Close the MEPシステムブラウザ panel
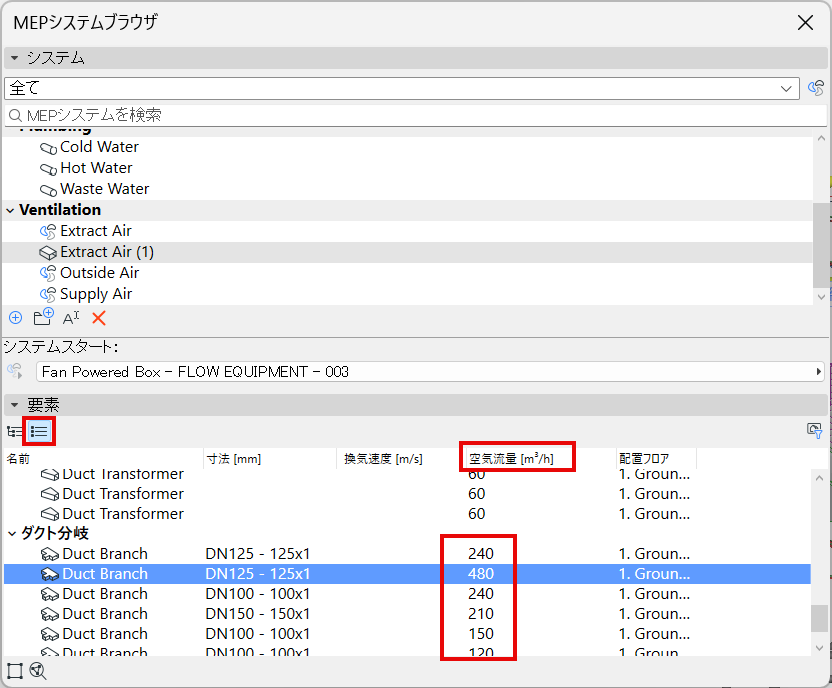 pos(805,22)
